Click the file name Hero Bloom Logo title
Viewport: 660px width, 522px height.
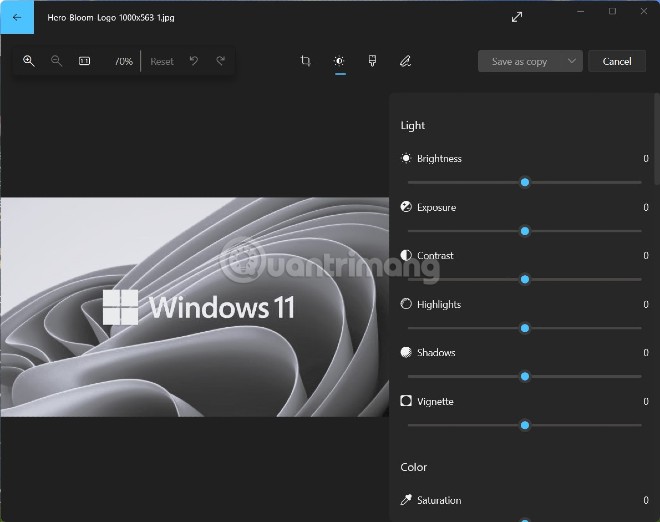[111, 18]
